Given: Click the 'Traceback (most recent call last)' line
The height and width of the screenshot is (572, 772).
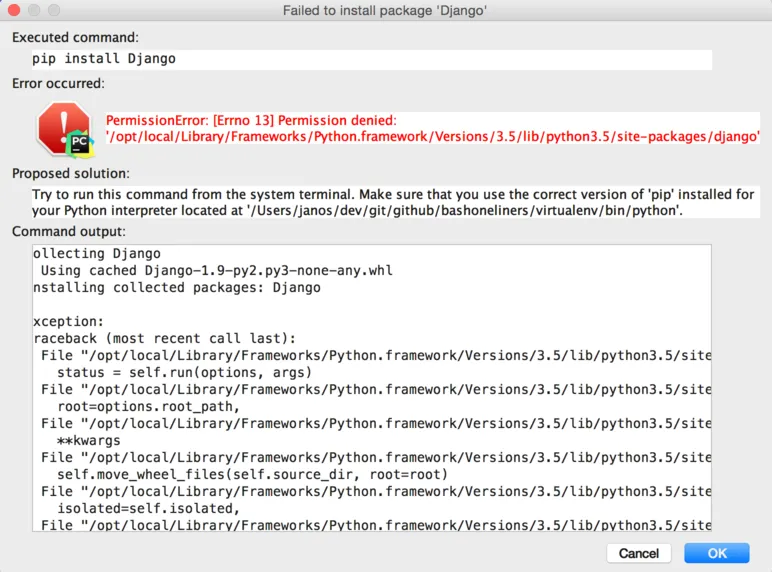Looking at the screenshot, I should 164,339.
